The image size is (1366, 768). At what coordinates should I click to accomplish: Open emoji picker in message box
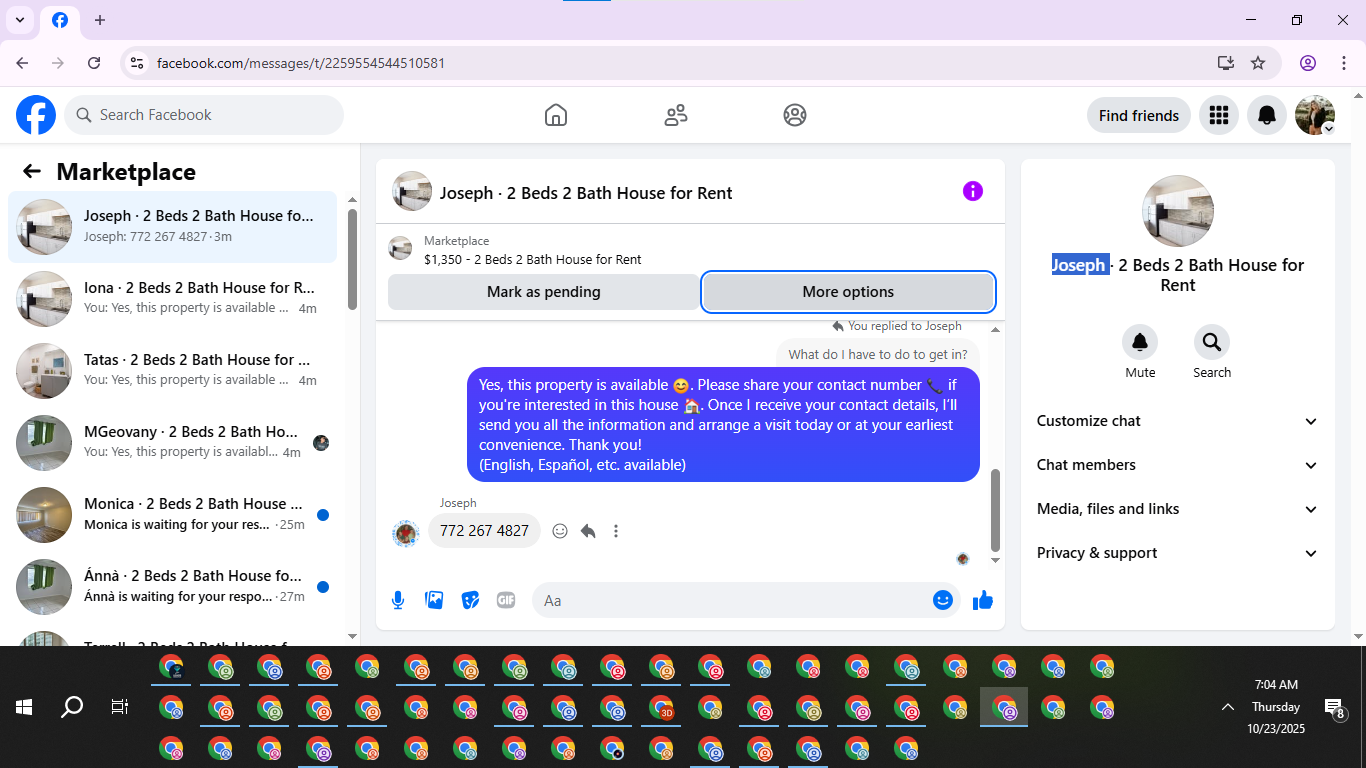click(x=942, y=600)
